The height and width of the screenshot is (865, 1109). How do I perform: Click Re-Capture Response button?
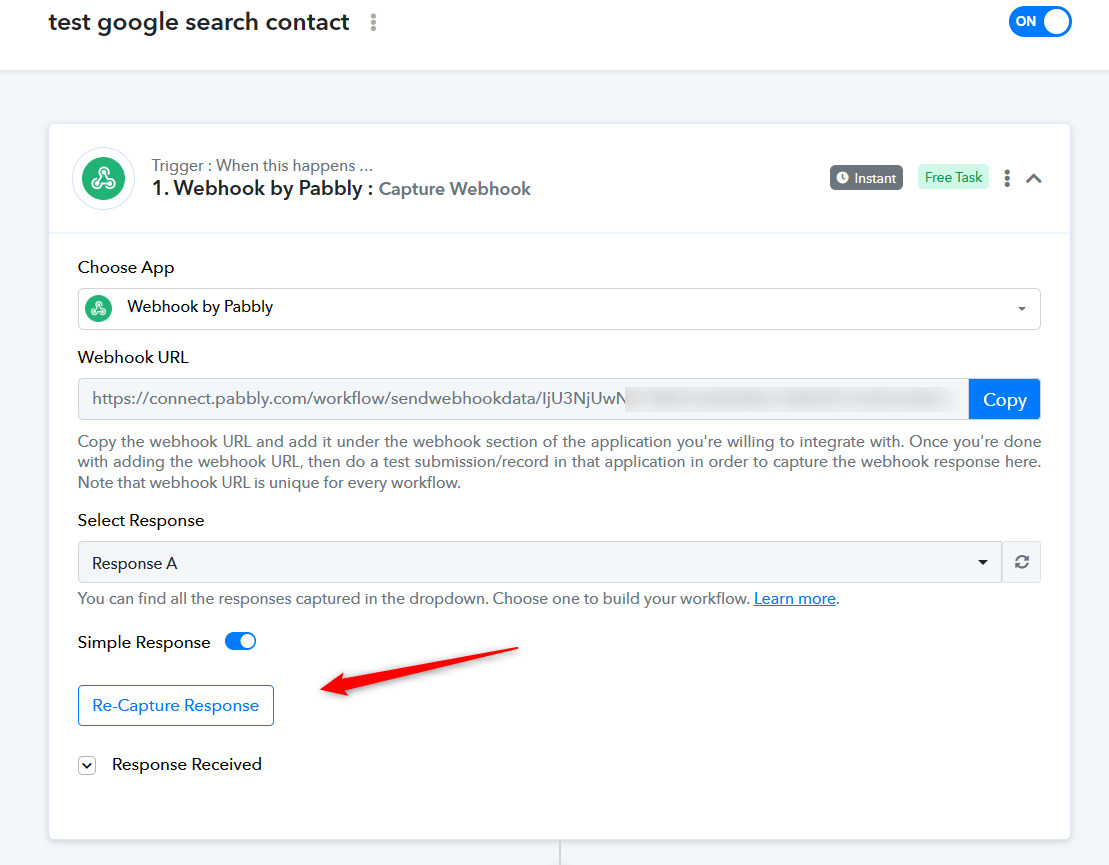click(175, 705)
